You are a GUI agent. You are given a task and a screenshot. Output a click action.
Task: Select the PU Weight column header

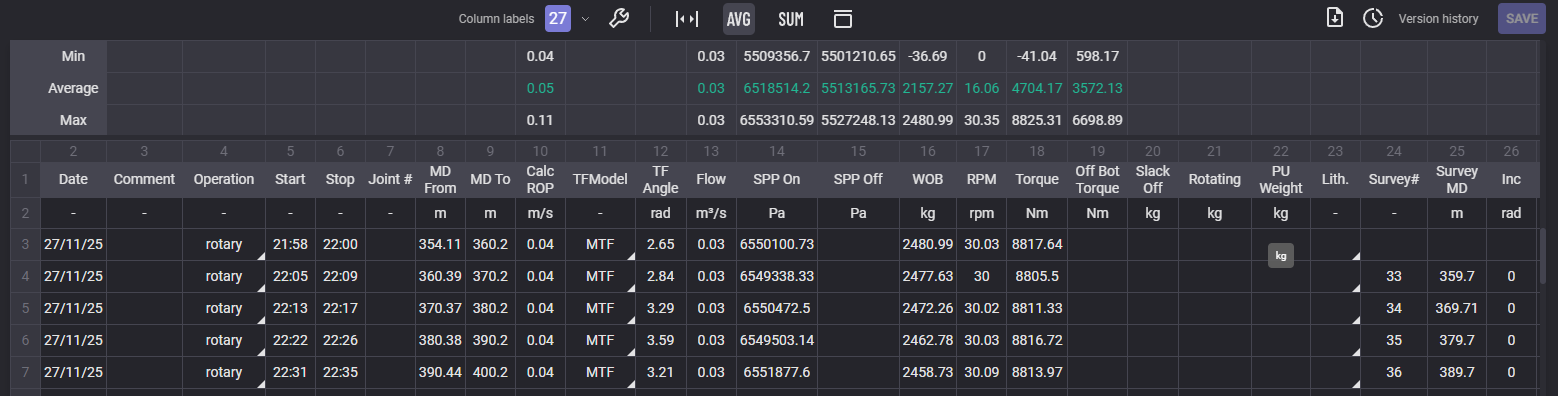[x=1280, y=180]
